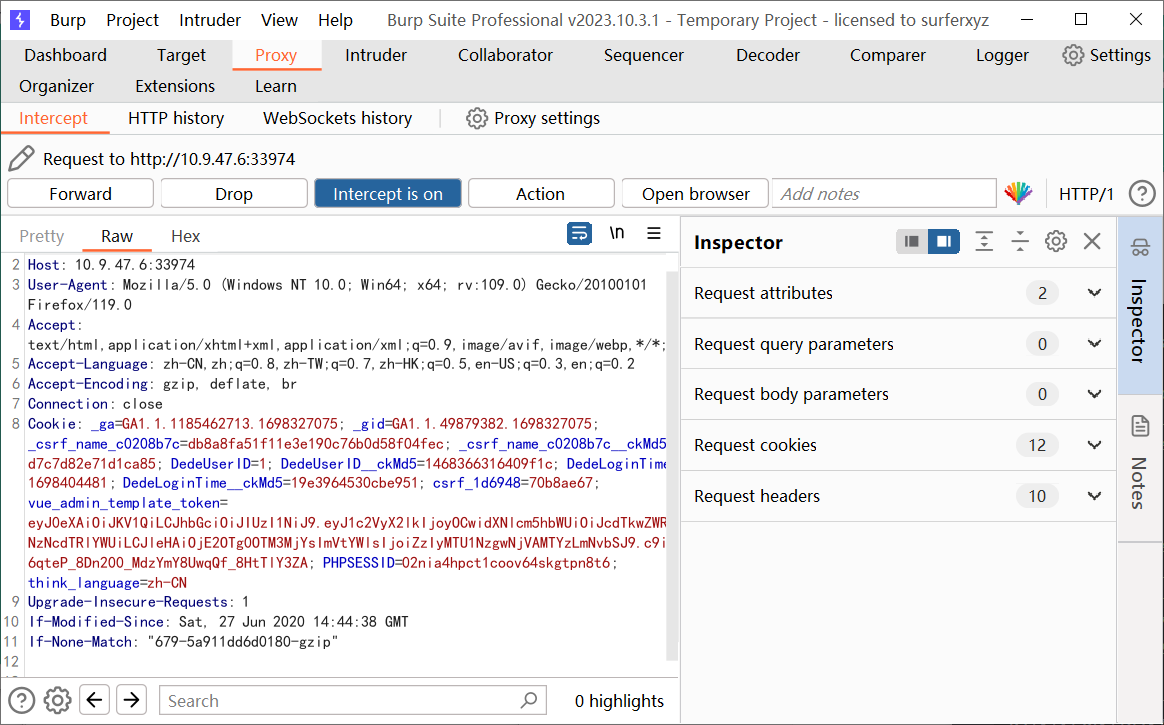Toggle the text word wrap icon
This screenshot has width=1164, height=725.
point(579,234)
